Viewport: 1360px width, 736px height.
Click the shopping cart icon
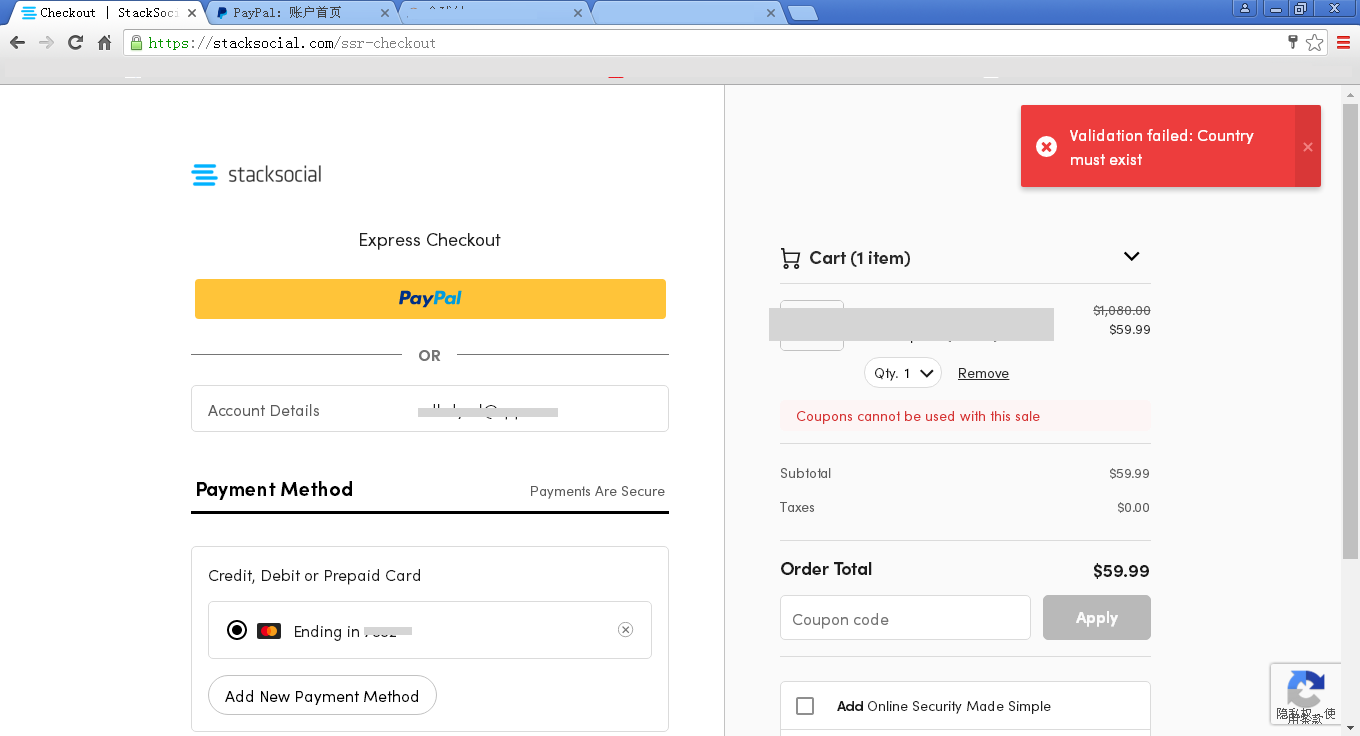(790, 258)
